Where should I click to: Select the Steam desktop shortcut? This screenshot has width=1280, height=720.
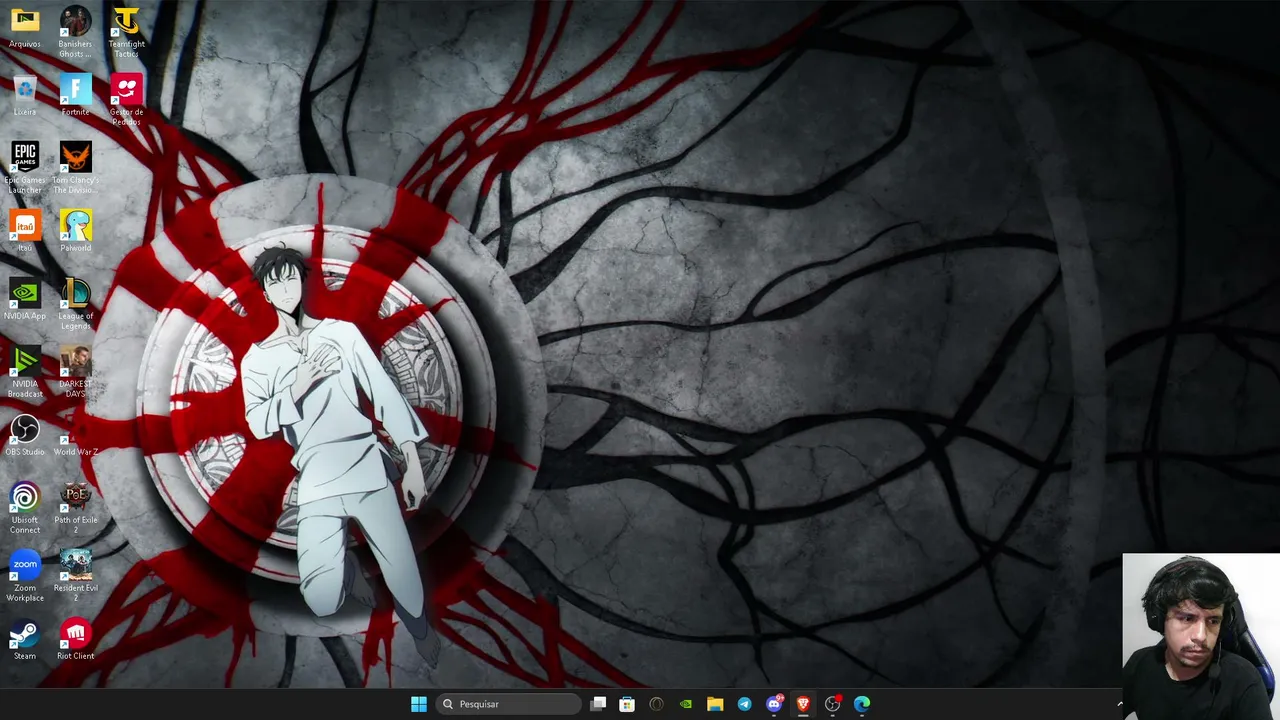(25, 640)
